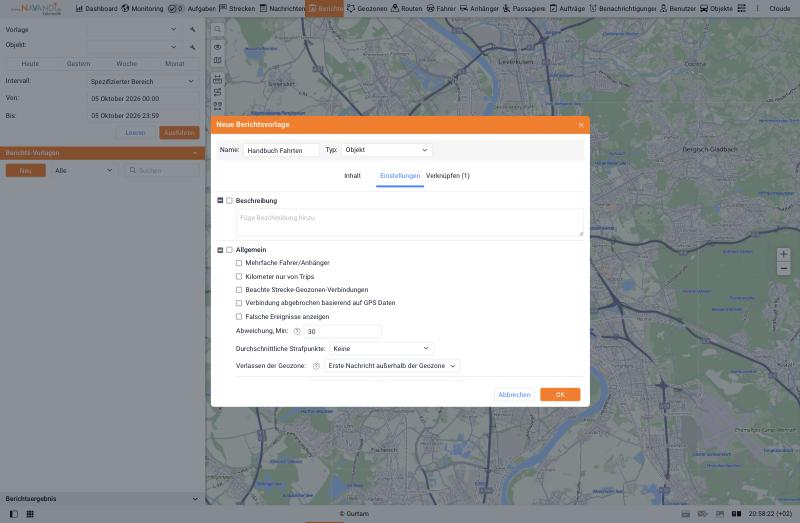
Task: Click the Aufgaben counter icon in top bar
Action: click(x=176, y=8)
